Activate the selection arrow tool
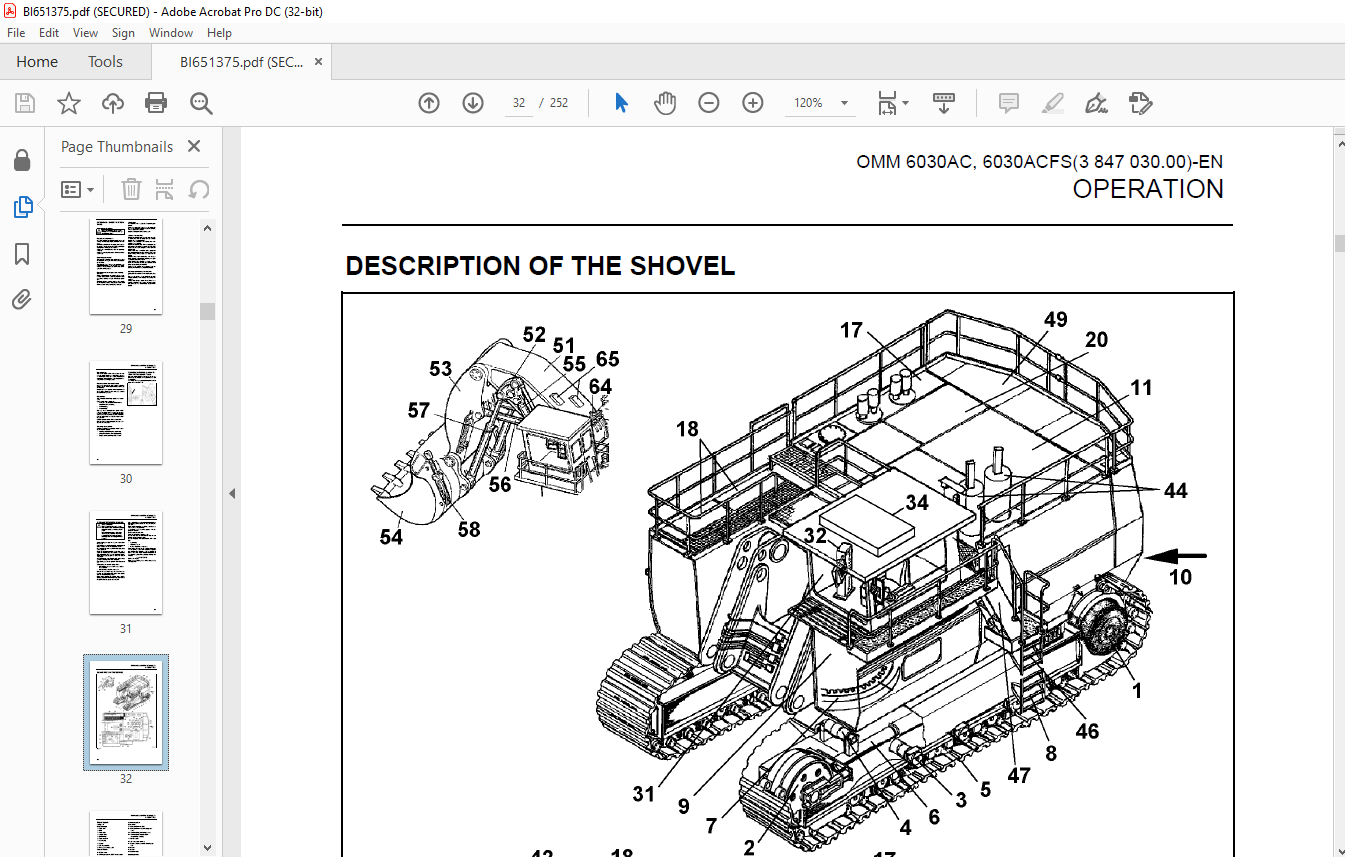 (x=621, y=103)
